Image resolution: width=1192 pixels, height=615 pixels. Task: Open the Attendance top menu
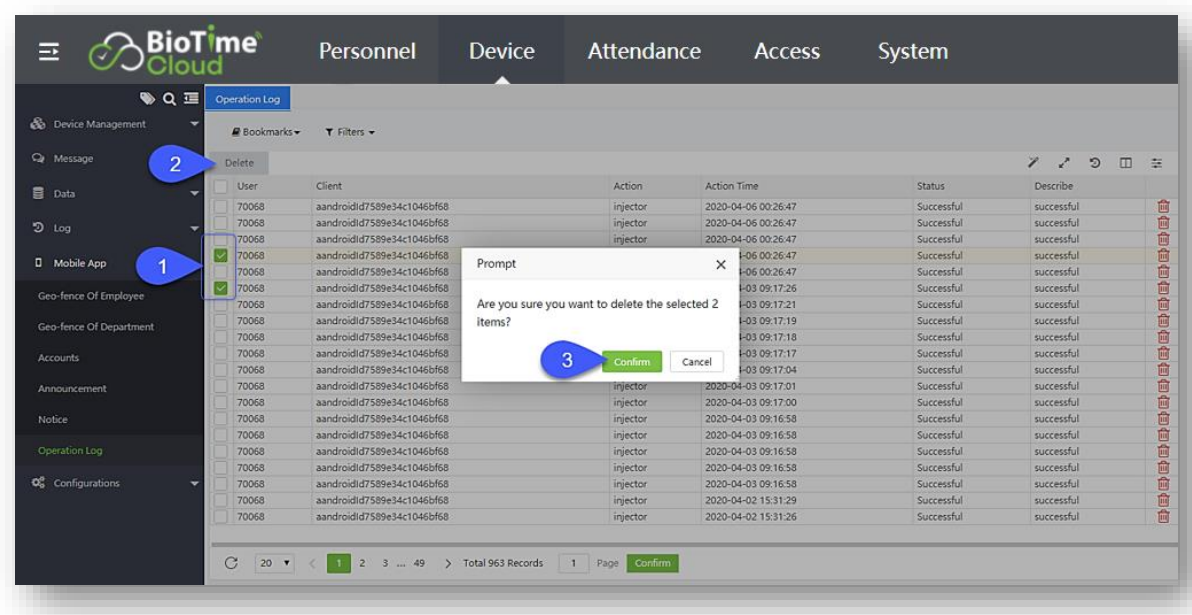644,51
